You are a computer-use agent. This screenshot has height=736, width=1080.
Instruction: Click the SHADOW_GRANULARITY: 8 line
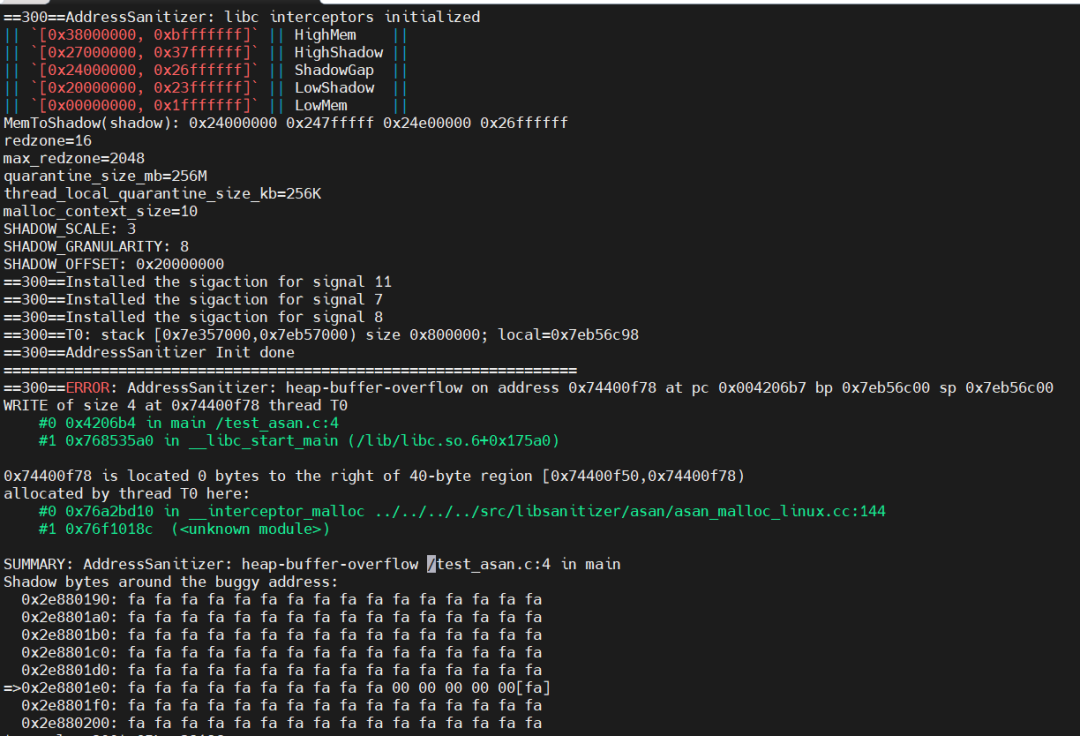(x=96, y=246)
